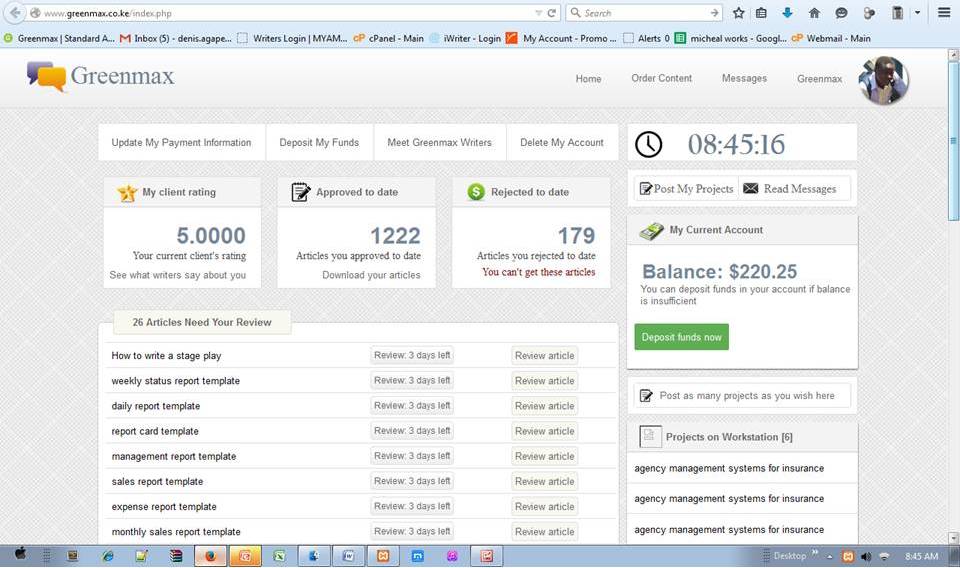Click the 26 Articles Need Your Review heading
The height and width of the screenshot is (568, 960).
202,323
